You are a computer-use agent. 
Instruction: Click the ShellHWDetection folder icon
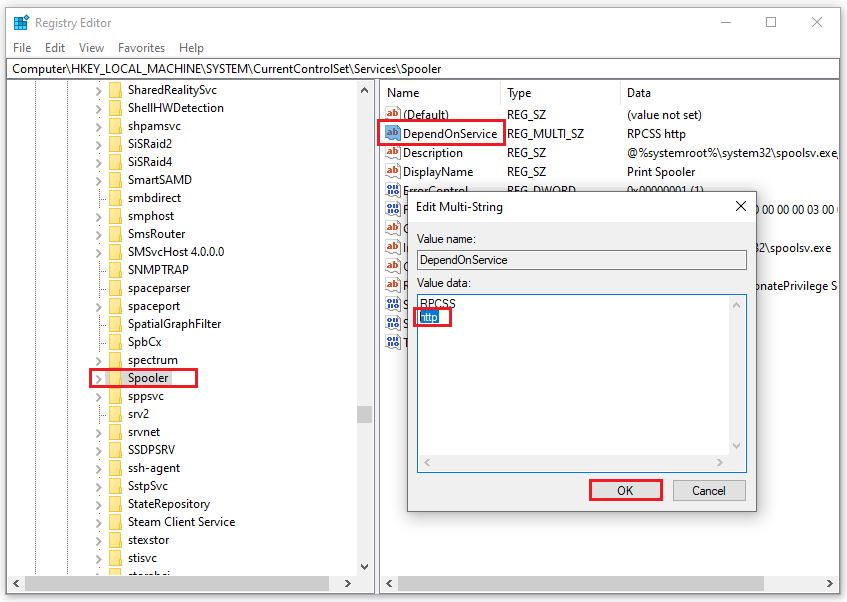coord(115,108)
